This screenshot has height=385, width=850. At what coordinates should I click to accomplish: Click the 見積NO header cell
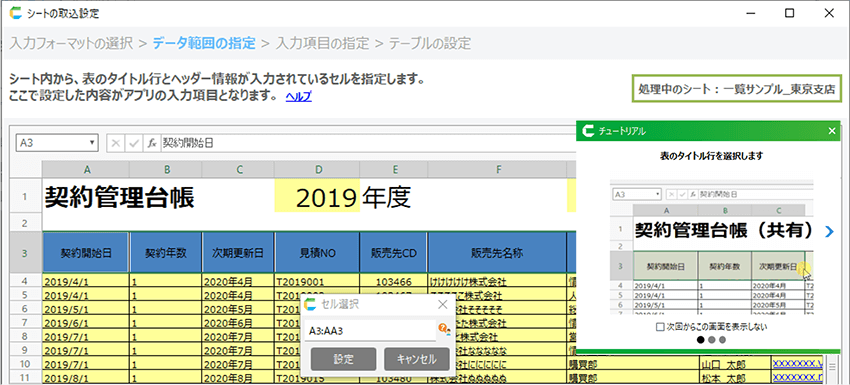[317, 252]
